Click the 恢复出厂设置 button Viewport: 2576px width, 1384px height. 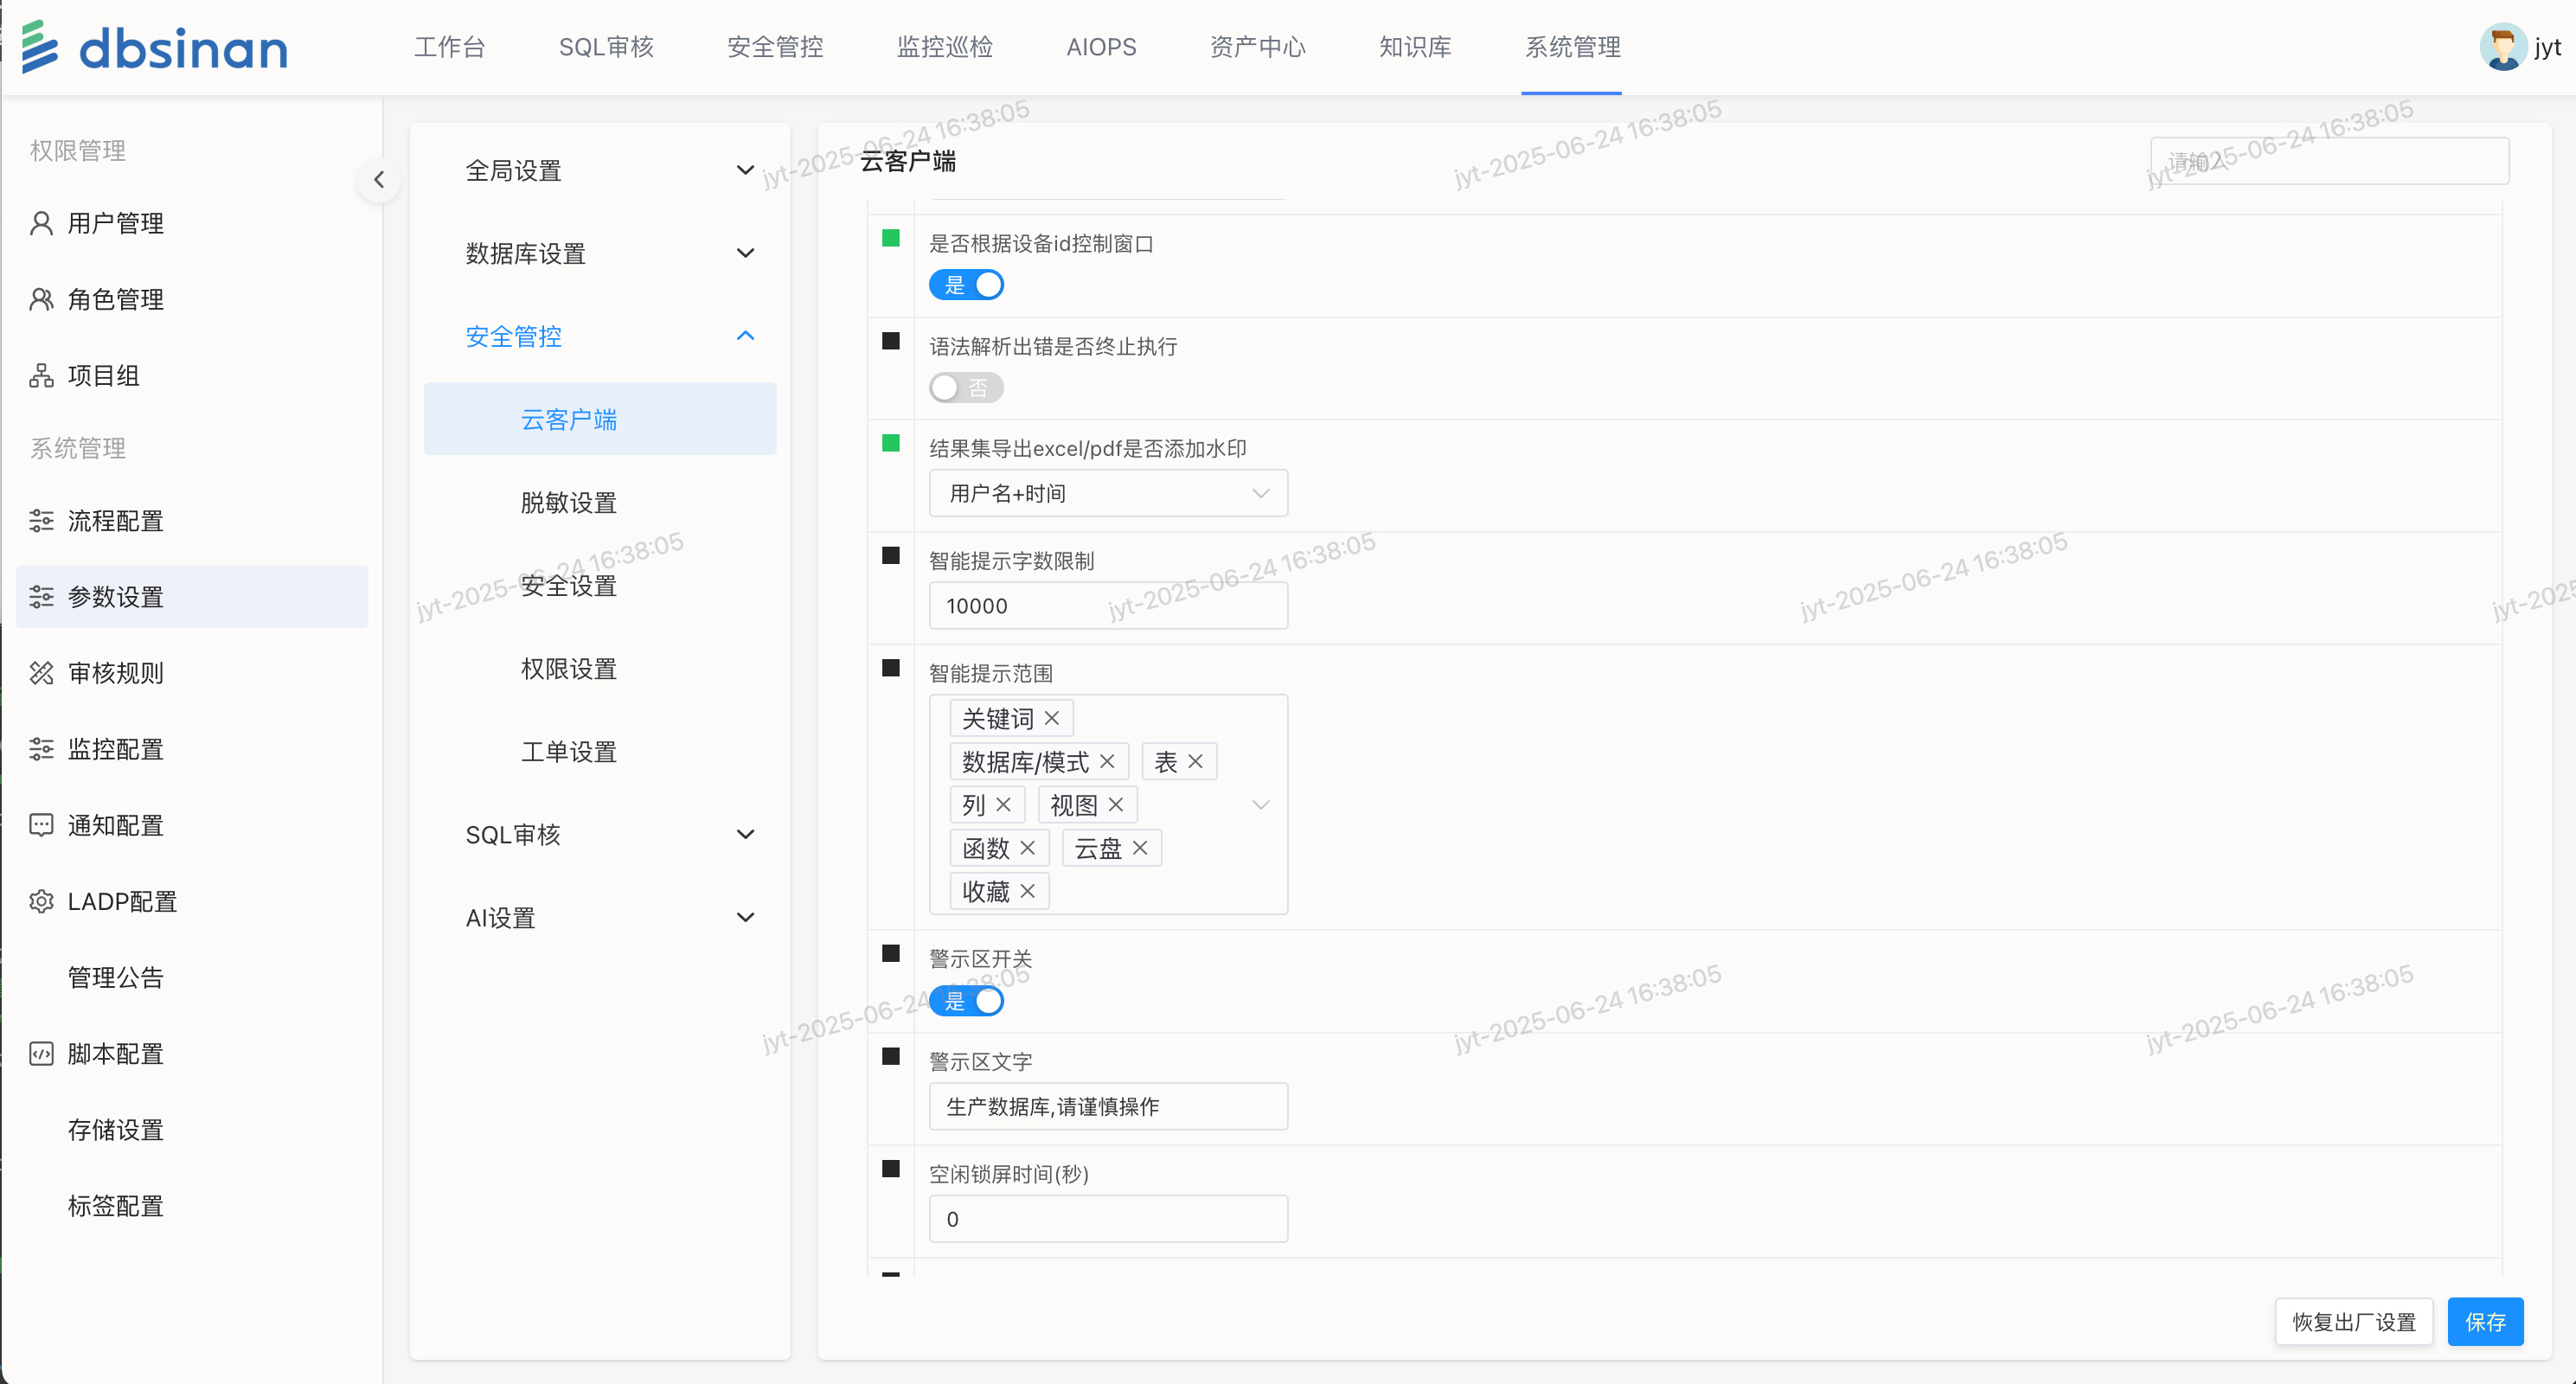[x=2353, y=1322]
